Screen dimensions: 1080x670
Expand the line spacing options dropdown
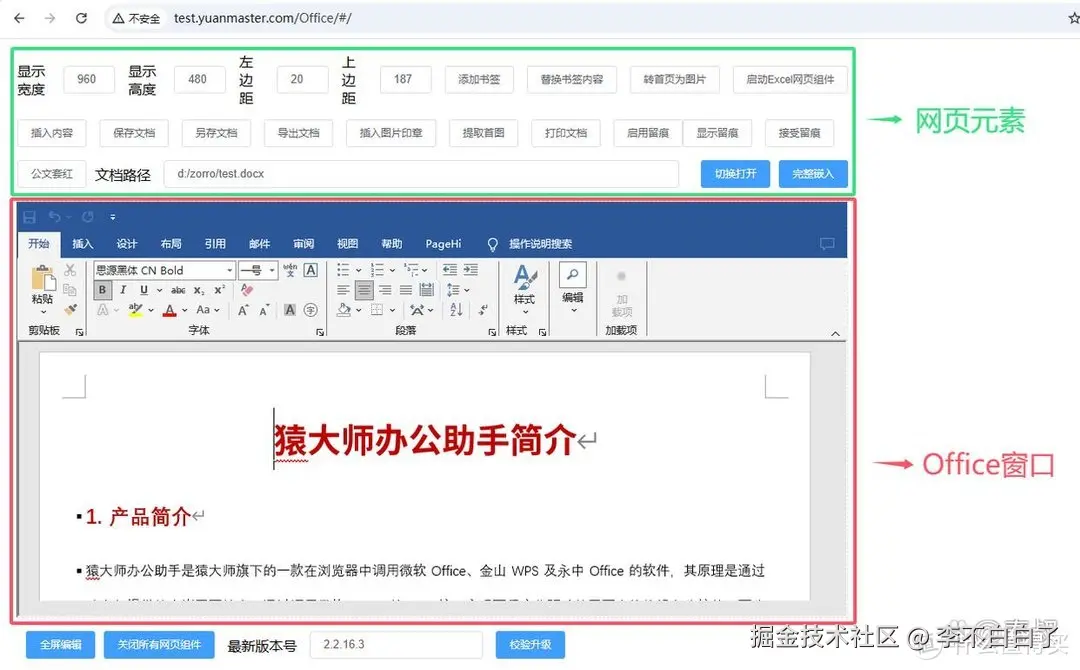click(x=466, y=290)
